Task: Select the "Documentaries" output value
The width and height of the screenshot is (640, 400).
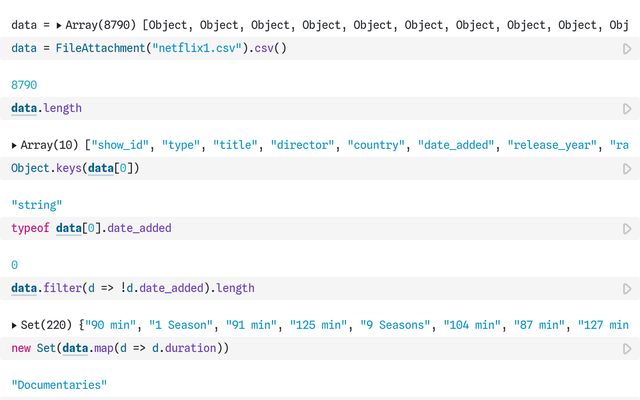Action: [x=58, y=385]
